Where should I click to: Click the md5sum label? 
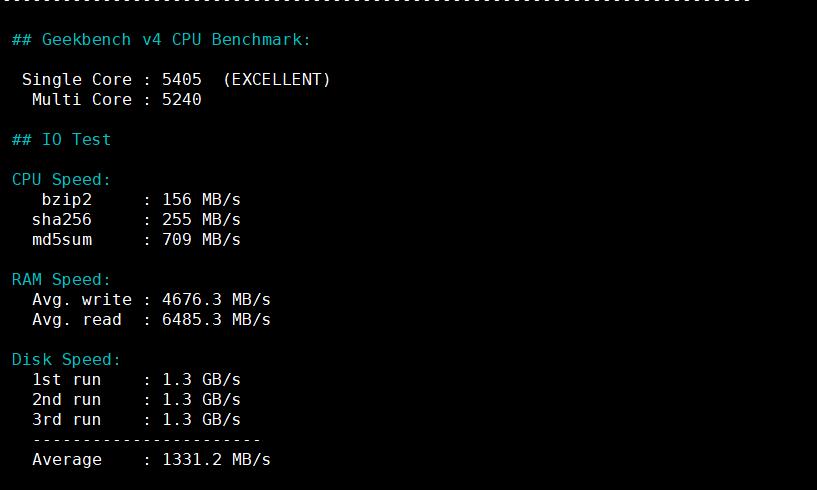tap(66, 240)
